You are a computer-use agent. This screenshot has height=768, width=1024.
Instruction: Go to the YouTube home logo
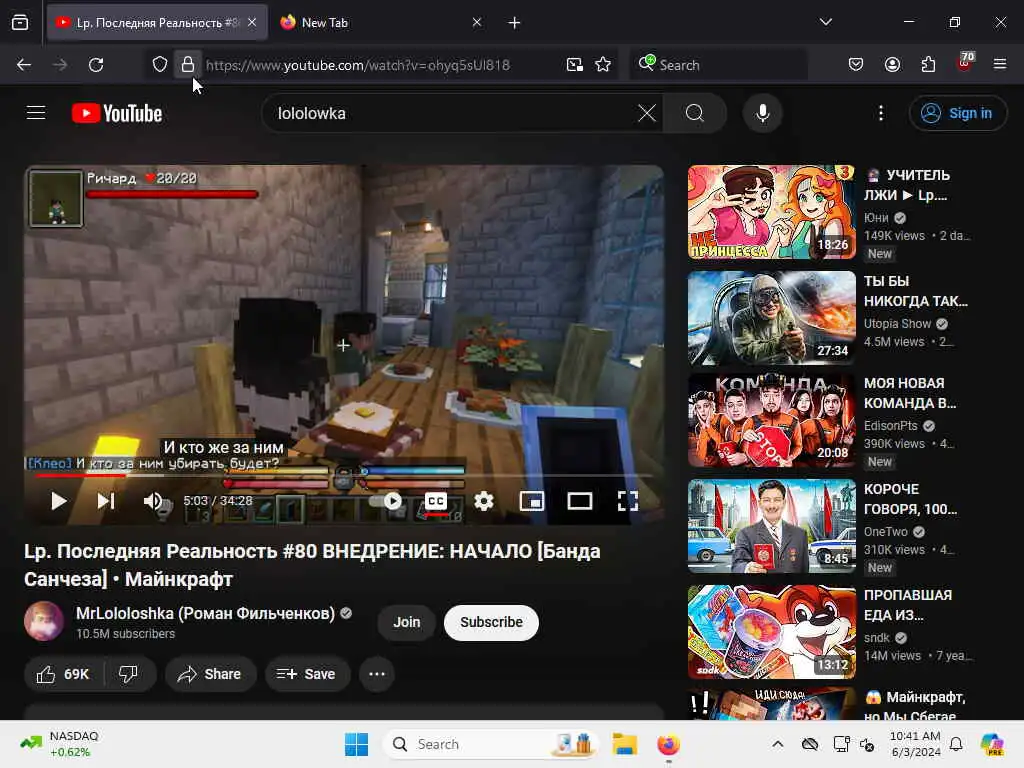coord(117,113)
